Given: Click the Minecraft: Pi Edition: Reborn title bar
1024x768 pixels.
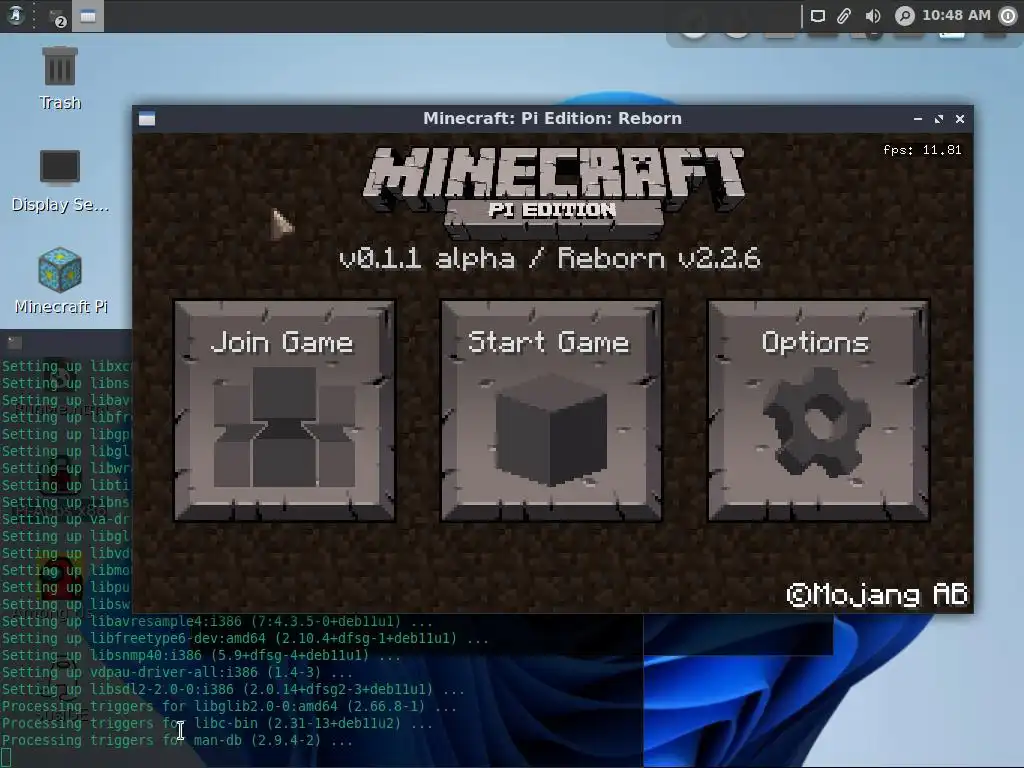Looking at the screenshot, I should (x=552, y=119).
